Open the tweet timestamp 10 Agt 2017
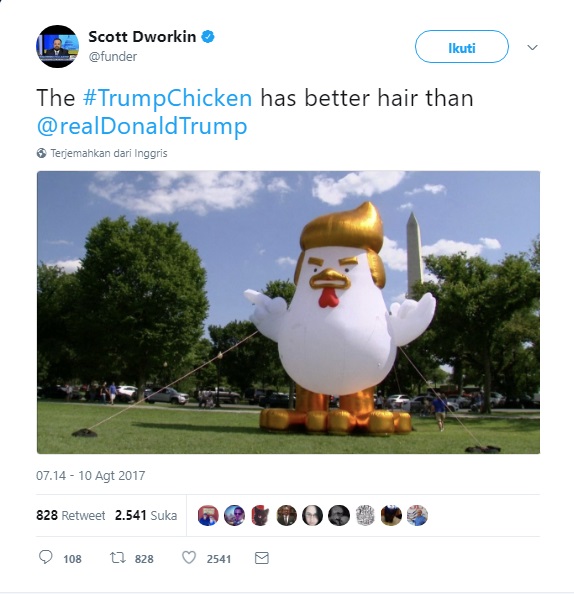The height and width of the screenshot is (594, 574). [x=91, y=475]
